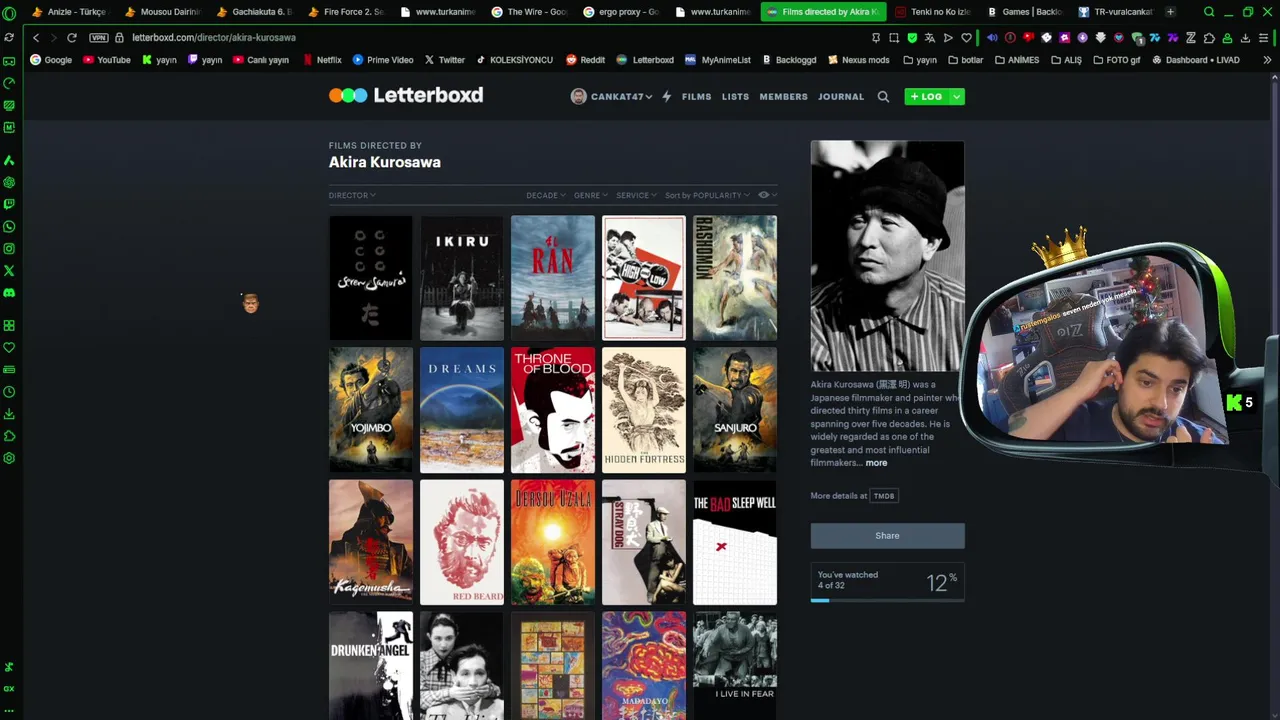Screen dimensions: 1280x720
Task: Expand the DECADE filter dropdown
Action: coord(546,195)
